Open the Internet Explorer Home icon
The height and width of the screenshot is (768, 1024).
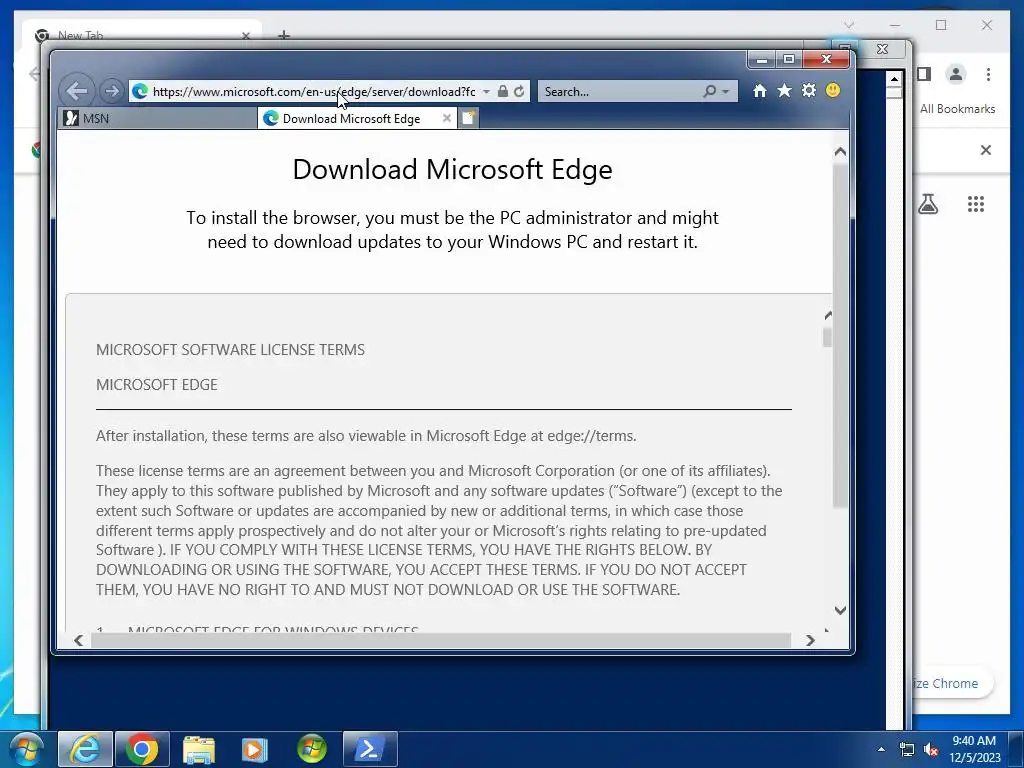[x=760, y=91]
